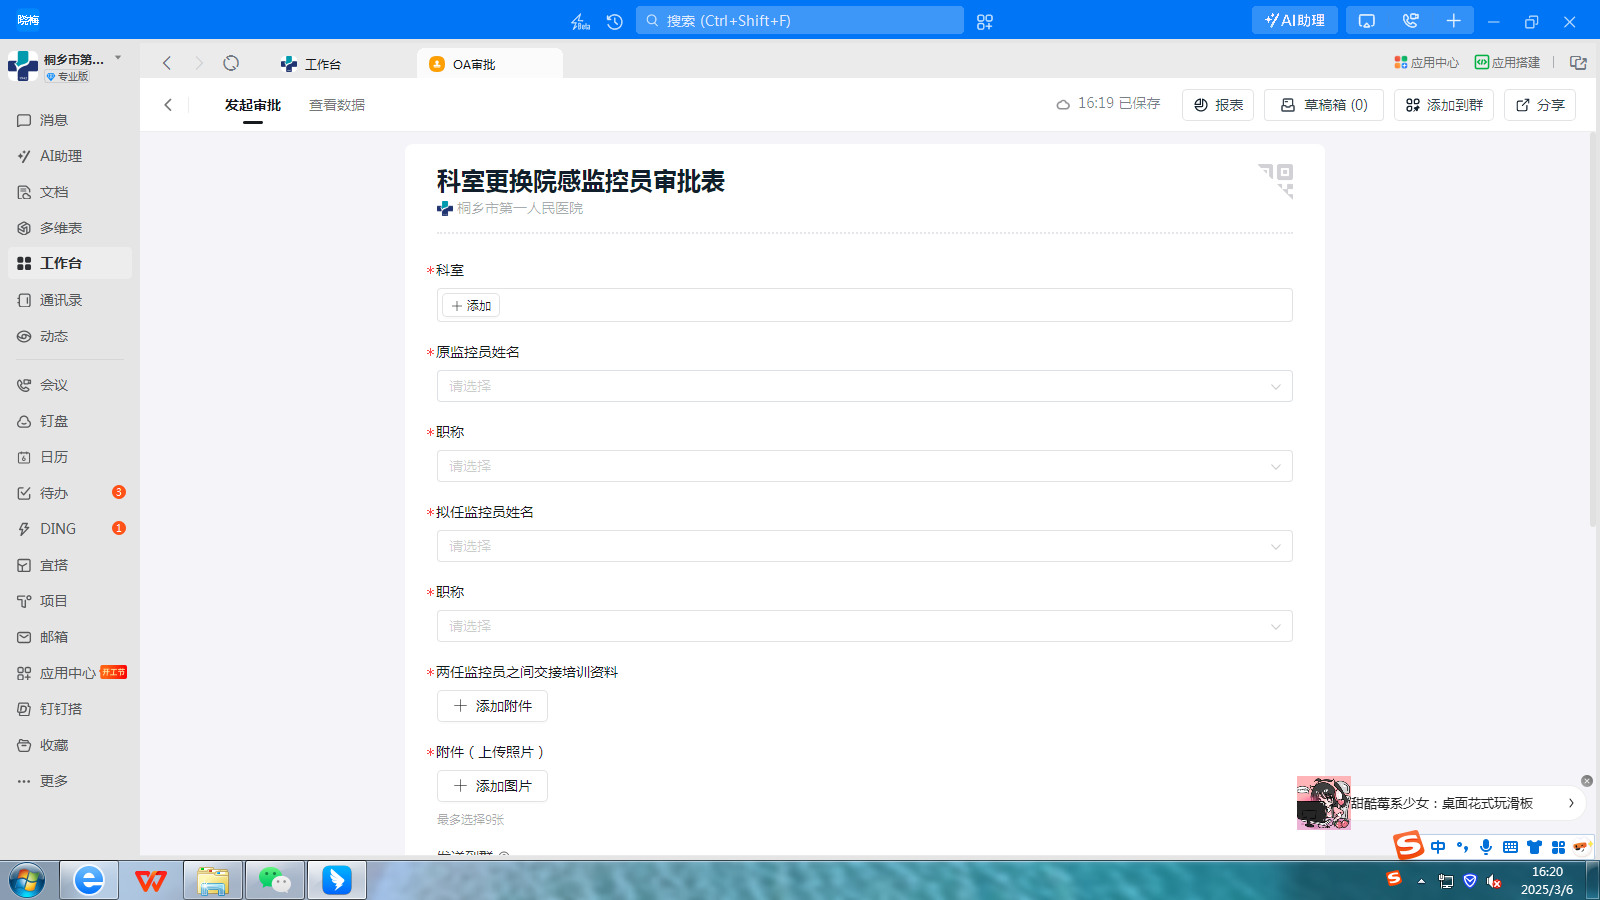
Task: Click the 添加到群 add-to-group icon
Action: (x=1443, y=104)
